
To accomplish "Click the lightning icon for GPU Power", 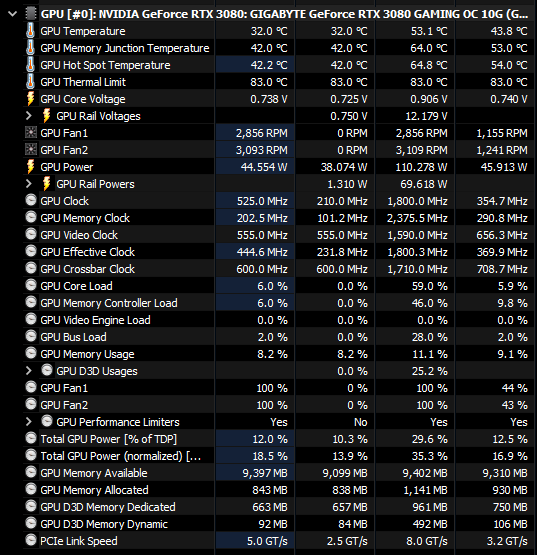I will point(31,167).
